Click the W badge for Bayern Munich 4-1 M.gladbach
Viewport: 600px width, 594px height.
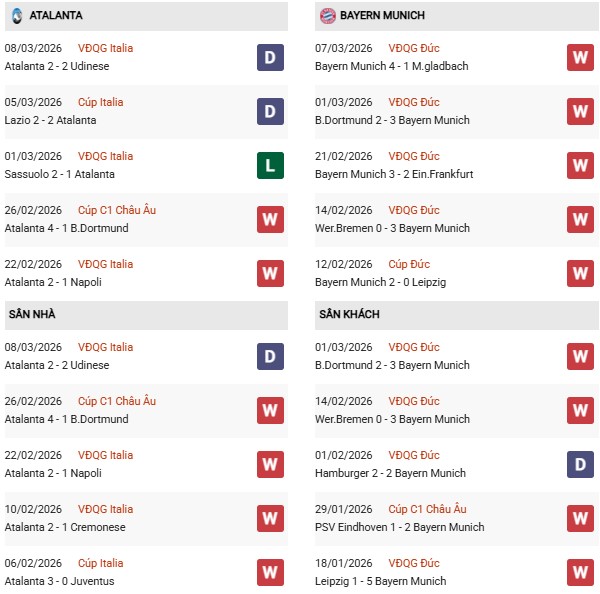pos(580,57)
